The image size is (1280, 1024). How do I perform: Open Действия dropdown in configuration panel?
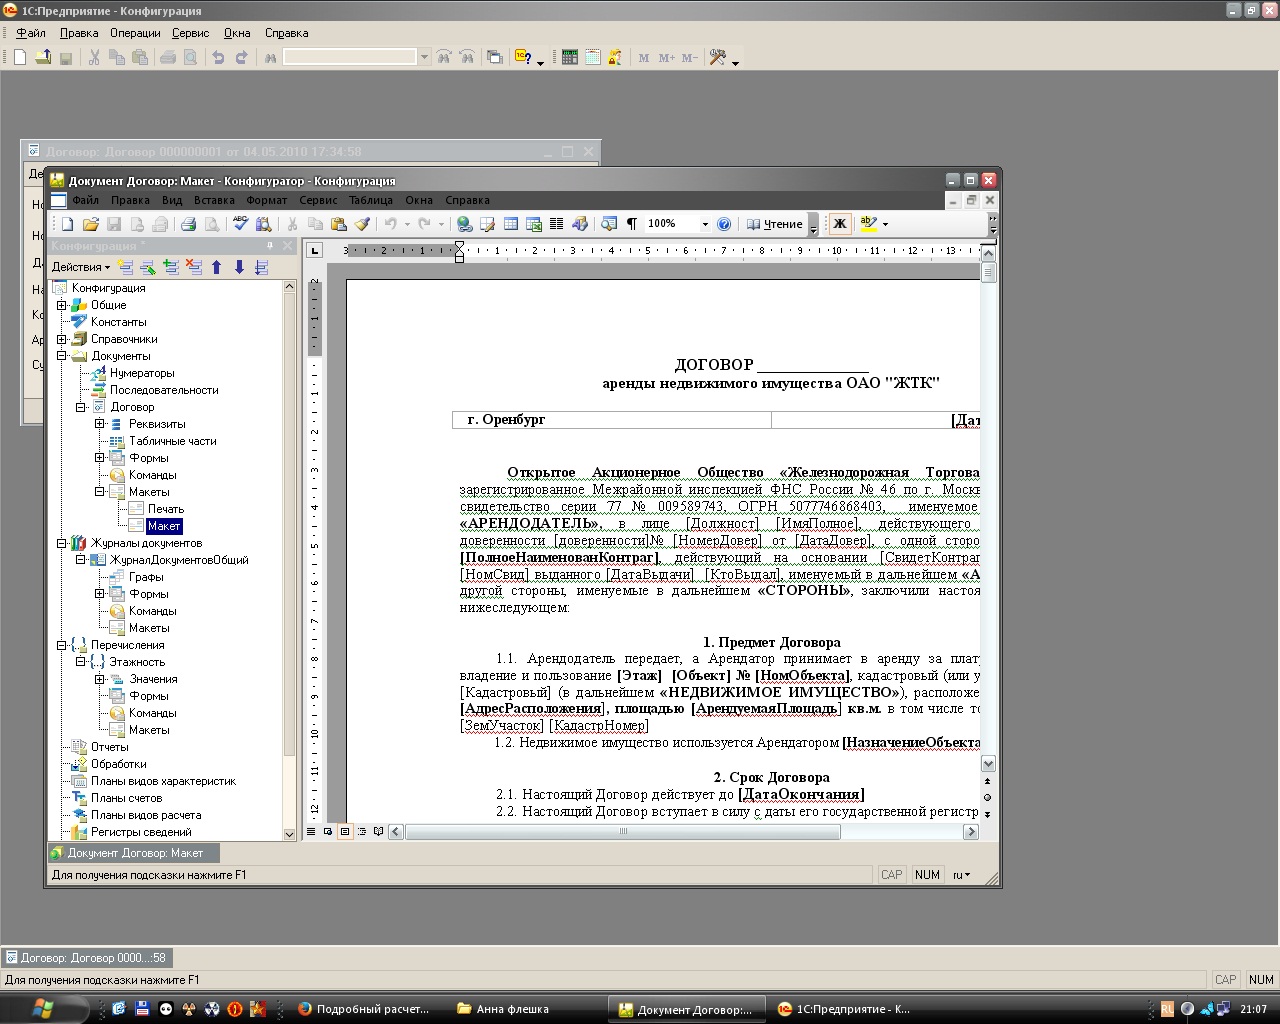(80, 267)
